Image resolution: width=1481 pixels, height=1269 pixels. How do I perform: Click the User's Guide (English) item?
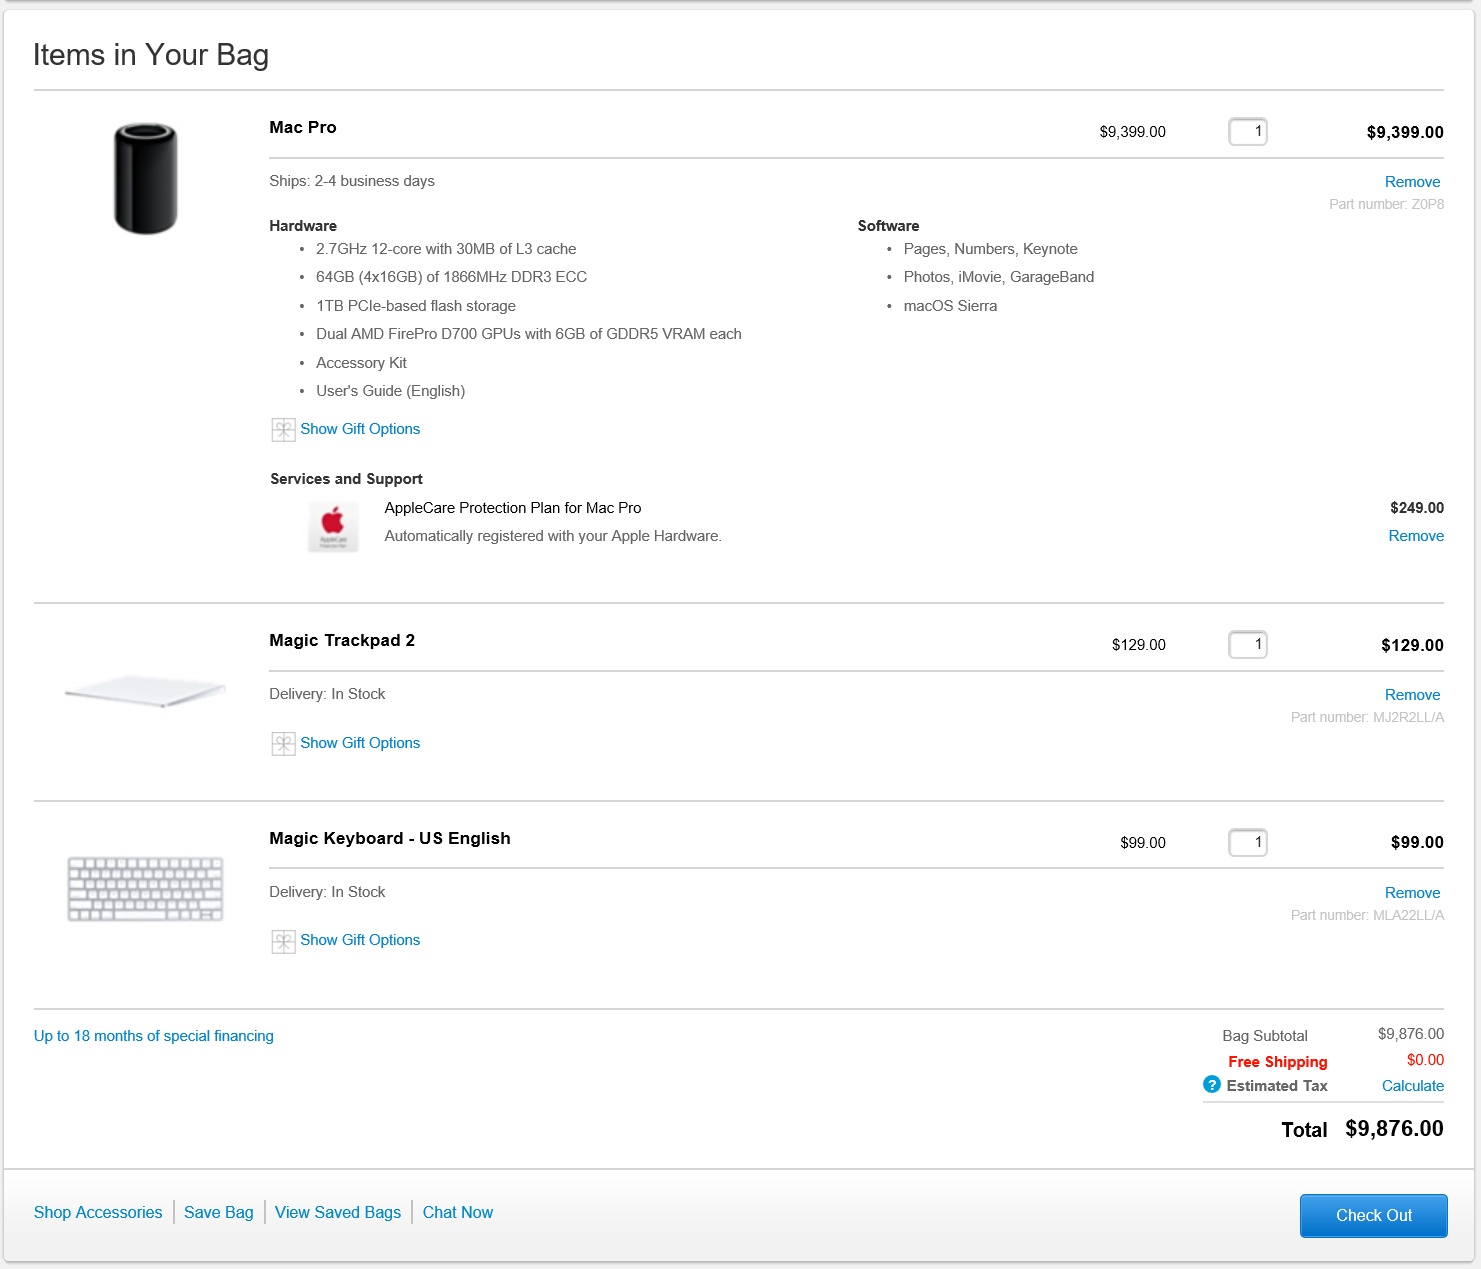[x=390, y=391]
